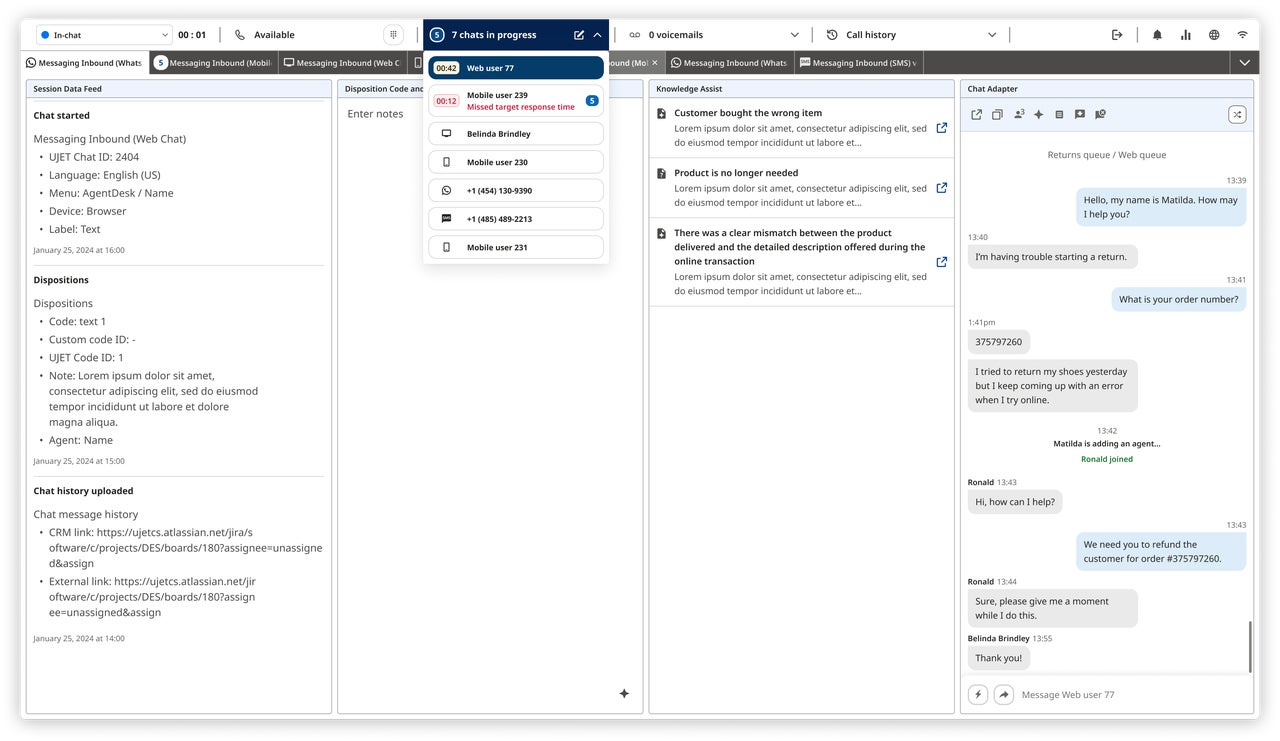Click the notifications bell icon
Viewport: 1280px width, 741px height.
(x=1157, y=33)
